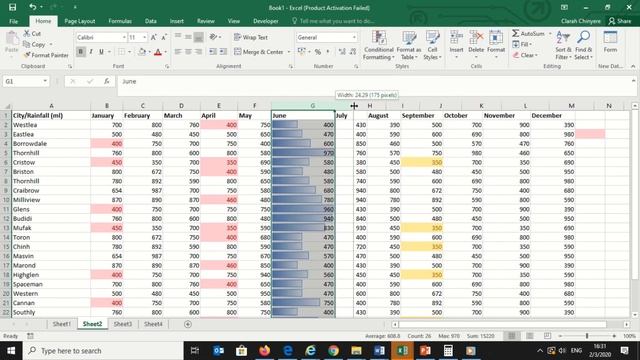Toggle Wrap Text
The image size is (640, 360).
tap(251, 37)
